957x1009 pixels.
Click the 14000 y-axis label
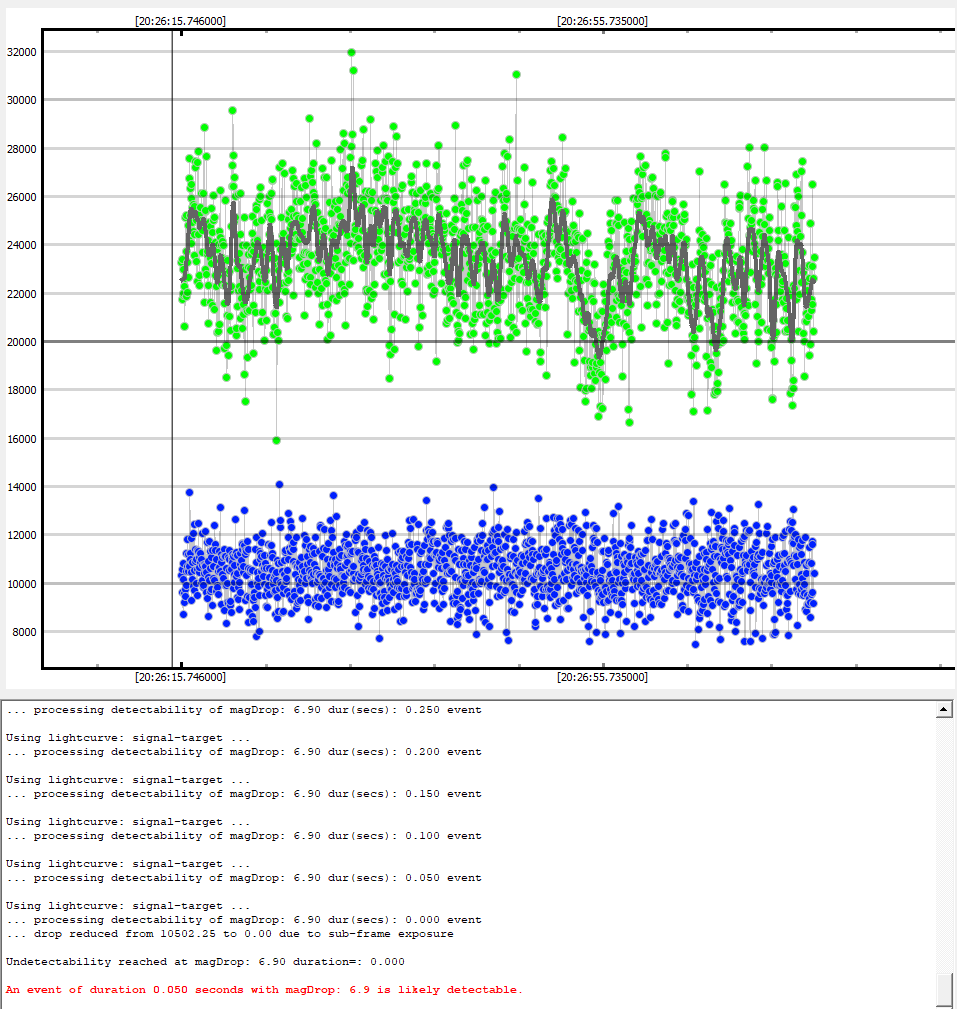click(22, 487)
